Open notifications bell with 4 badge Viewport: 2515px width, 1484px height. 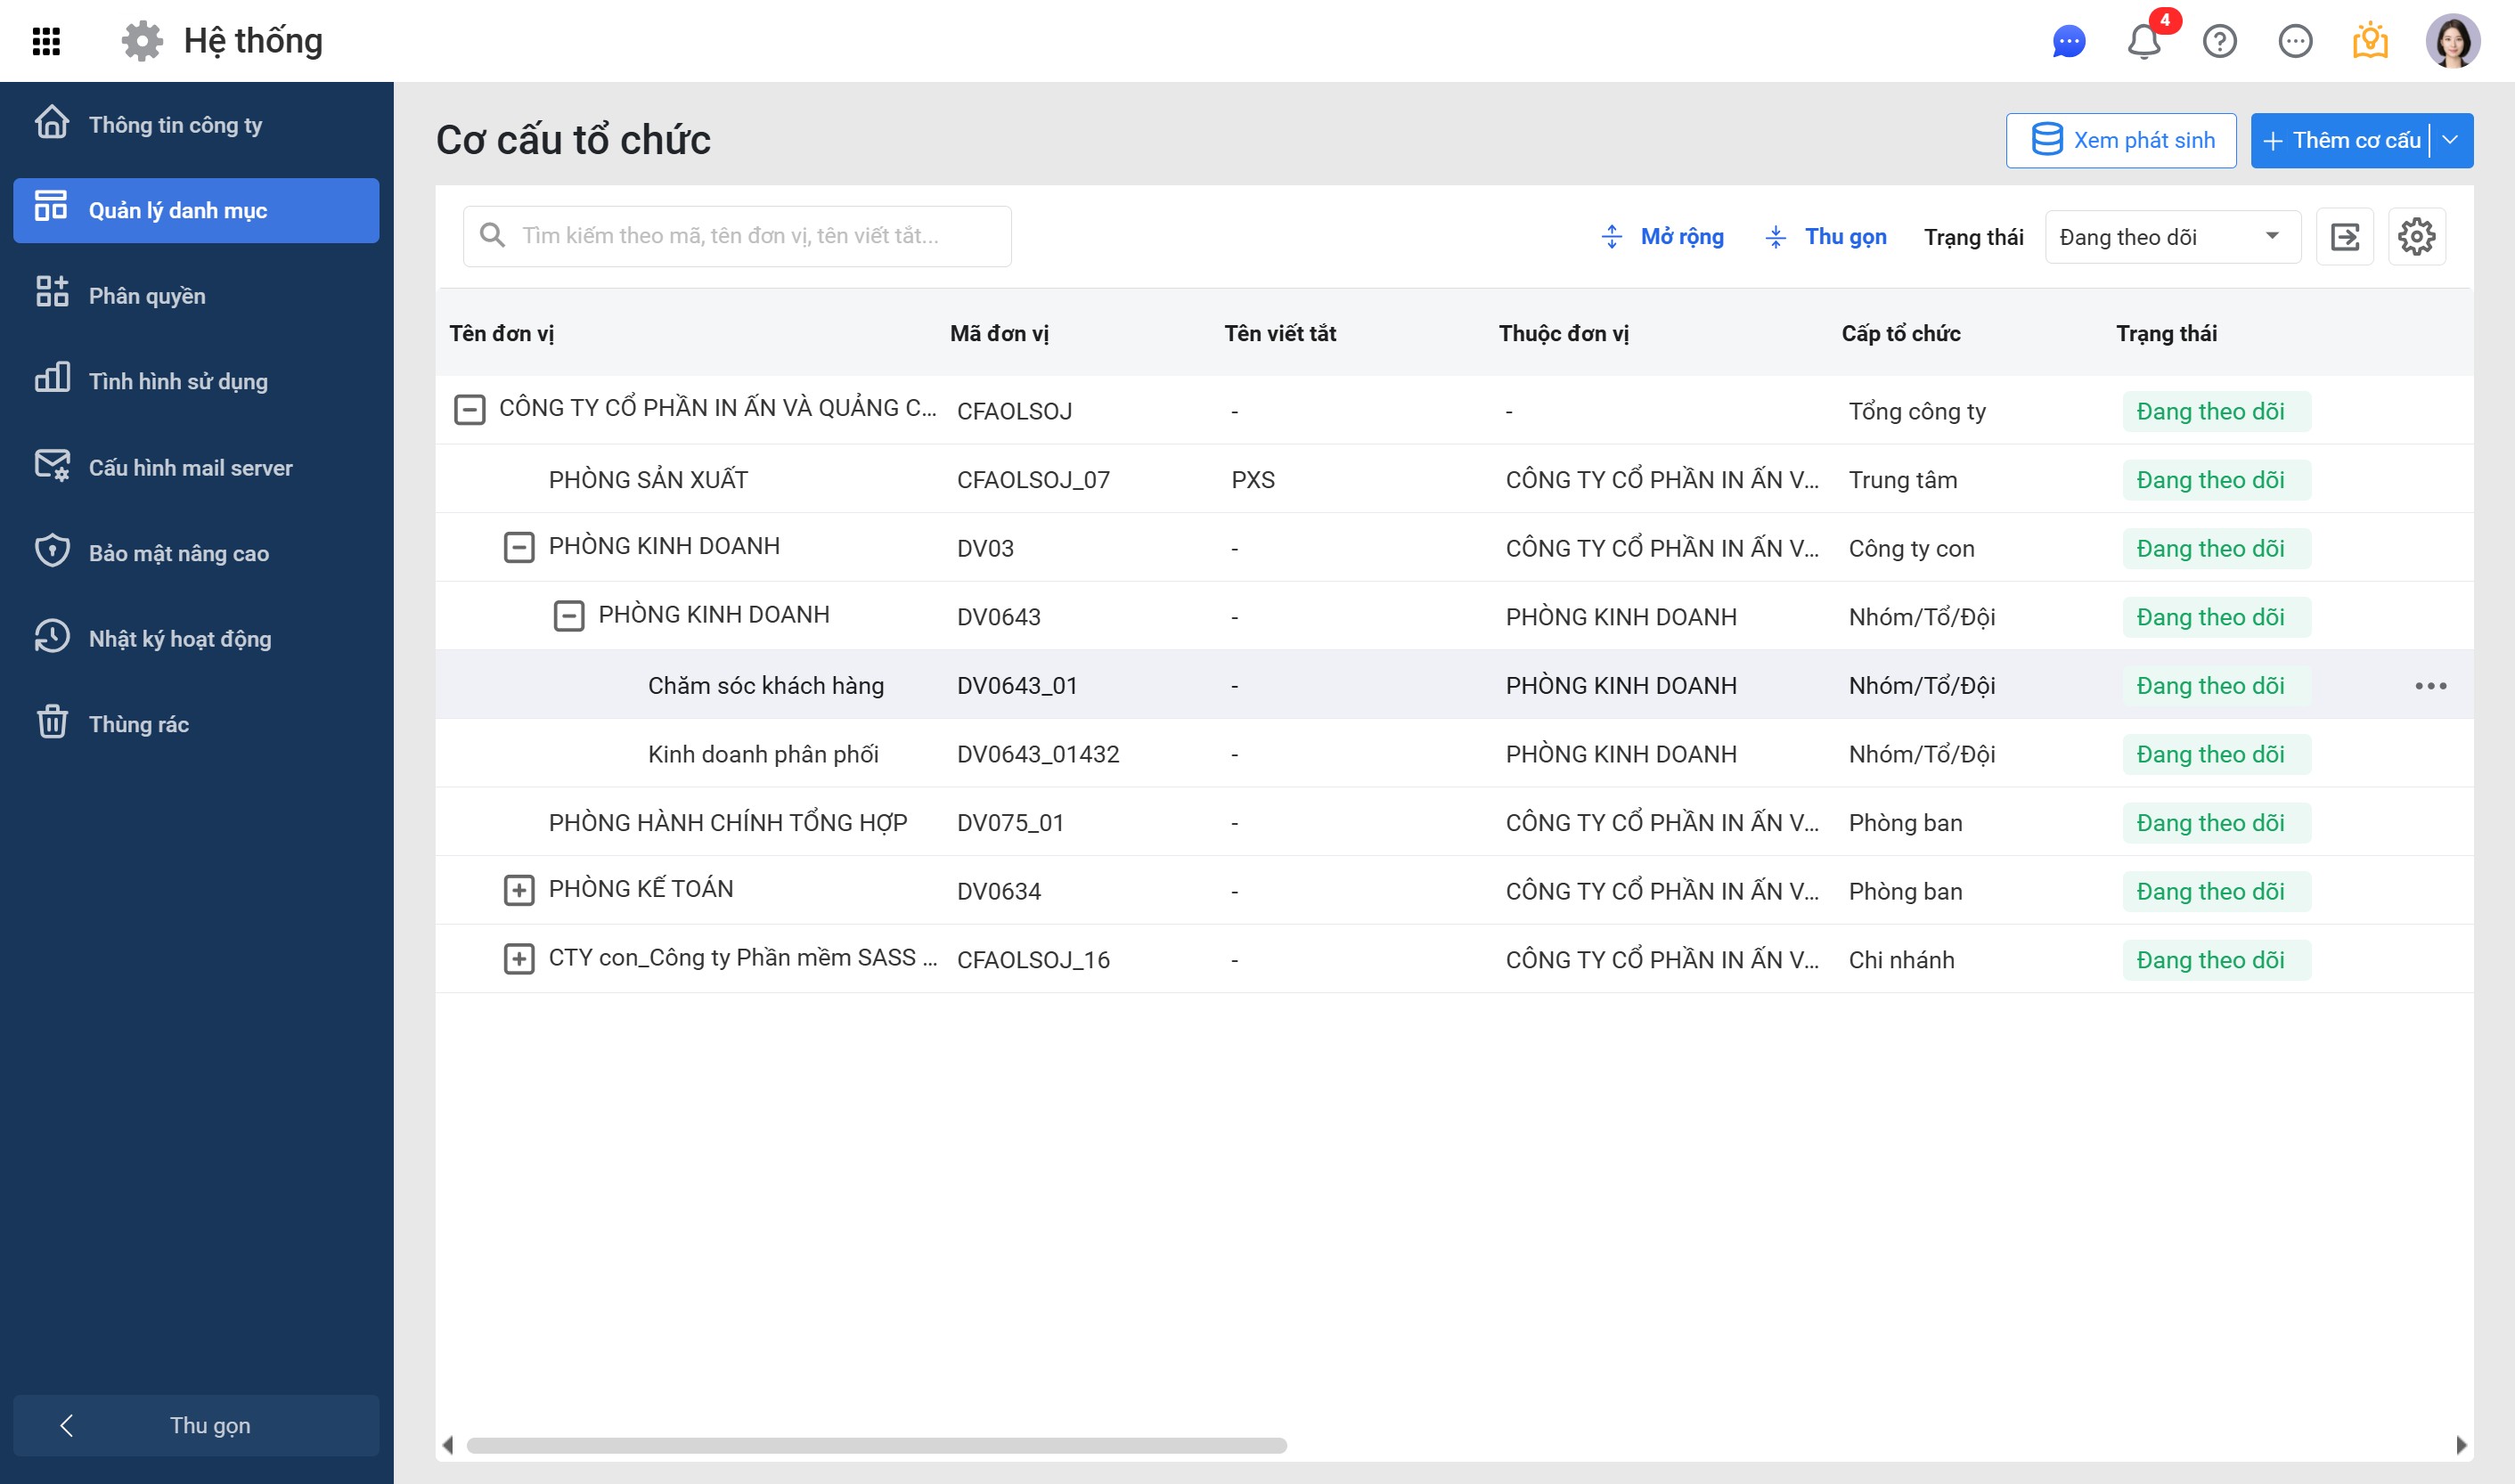pos(2144,40)
